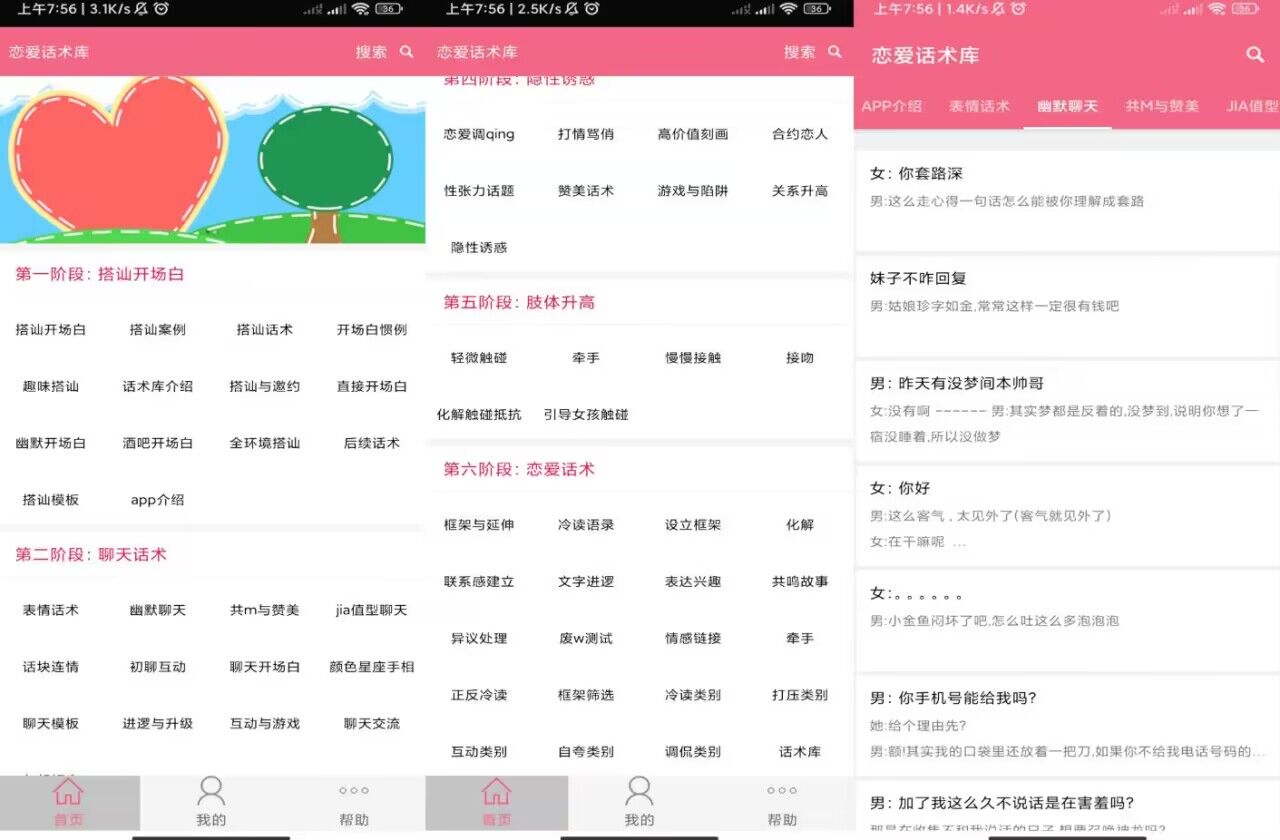Viewport: 1280px width, 840px height.
Task: Open the 框架与延伸 category
Action: point(479,525)
